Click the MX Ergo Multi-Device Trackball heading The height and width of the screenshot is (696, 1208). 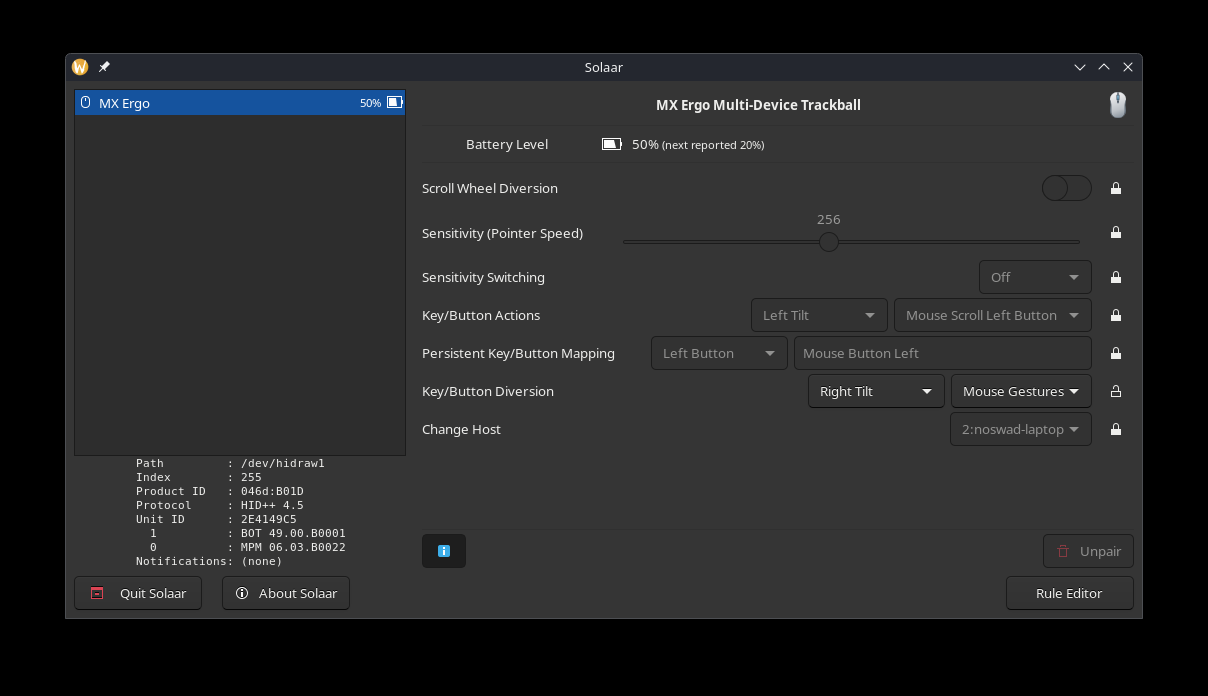click(758, 105)
